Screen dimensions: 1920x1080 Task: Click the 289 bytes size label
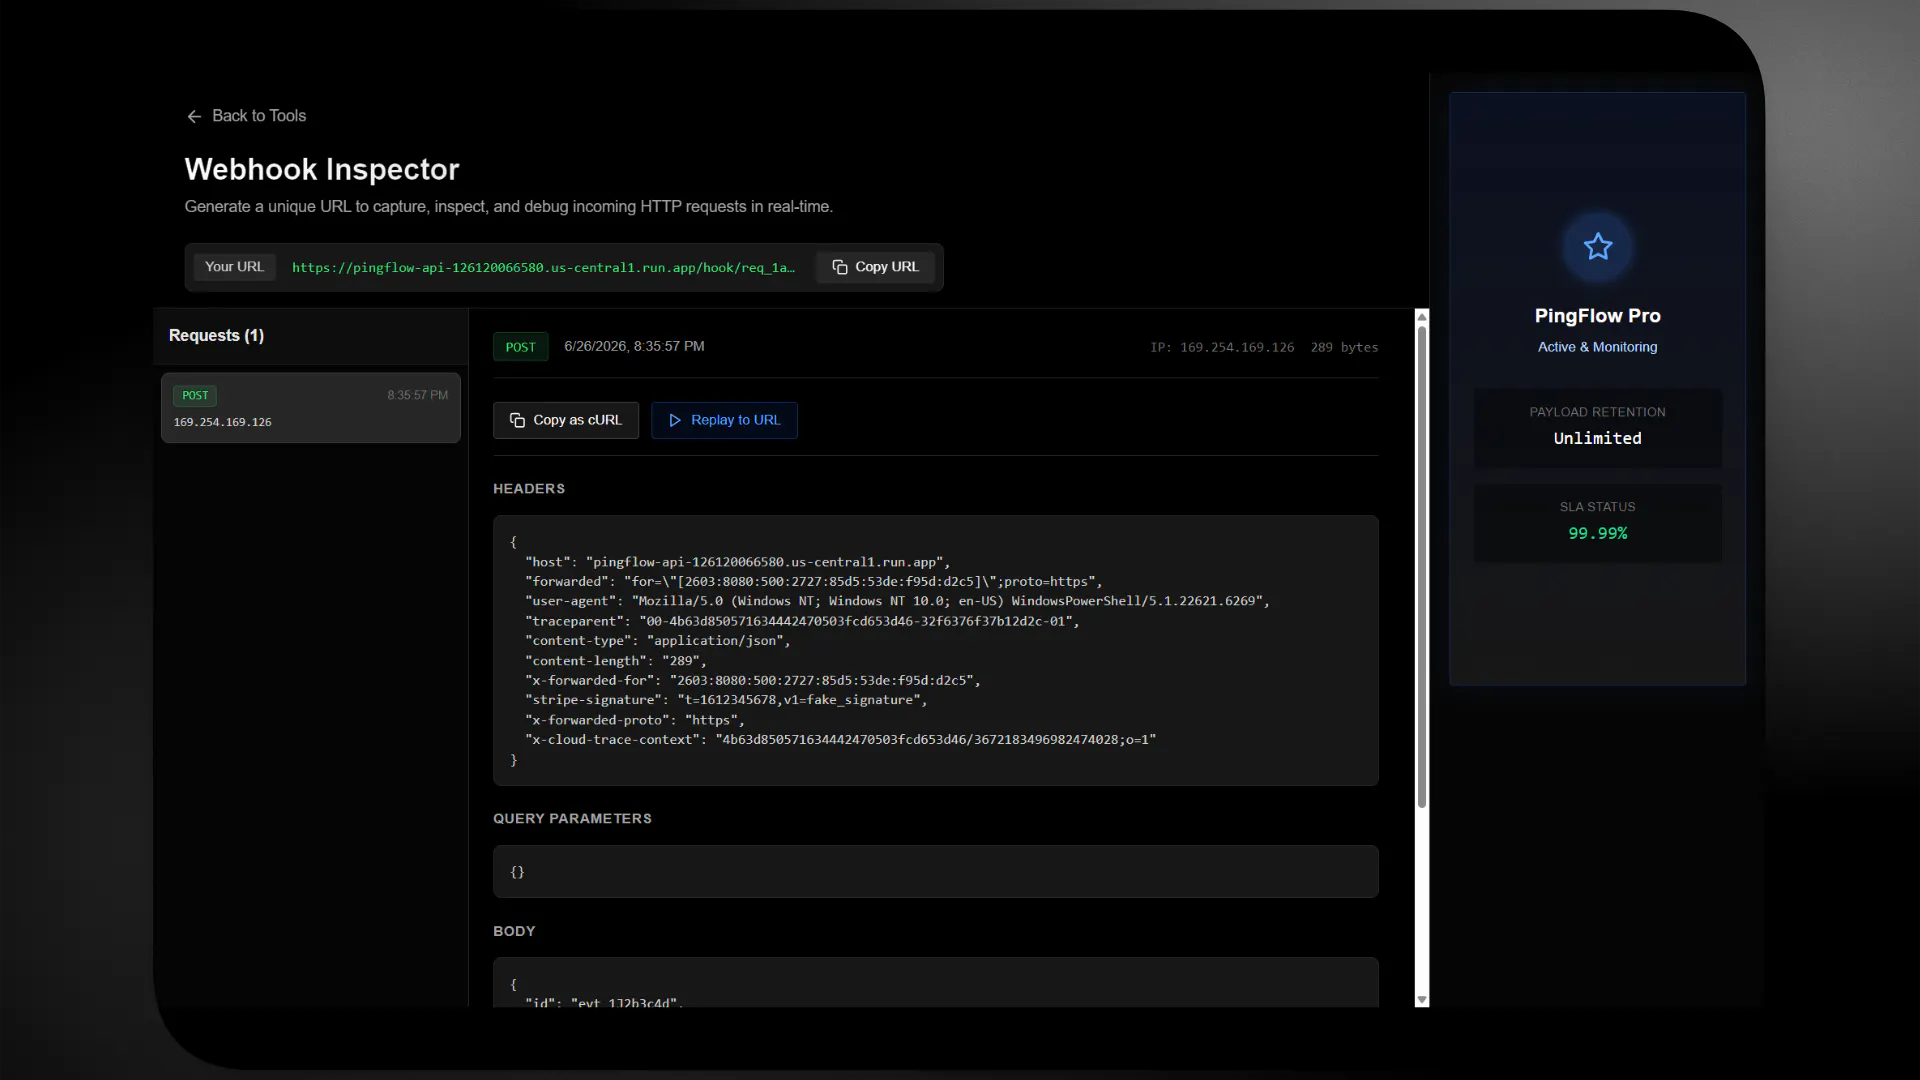tap(1344, 347)
